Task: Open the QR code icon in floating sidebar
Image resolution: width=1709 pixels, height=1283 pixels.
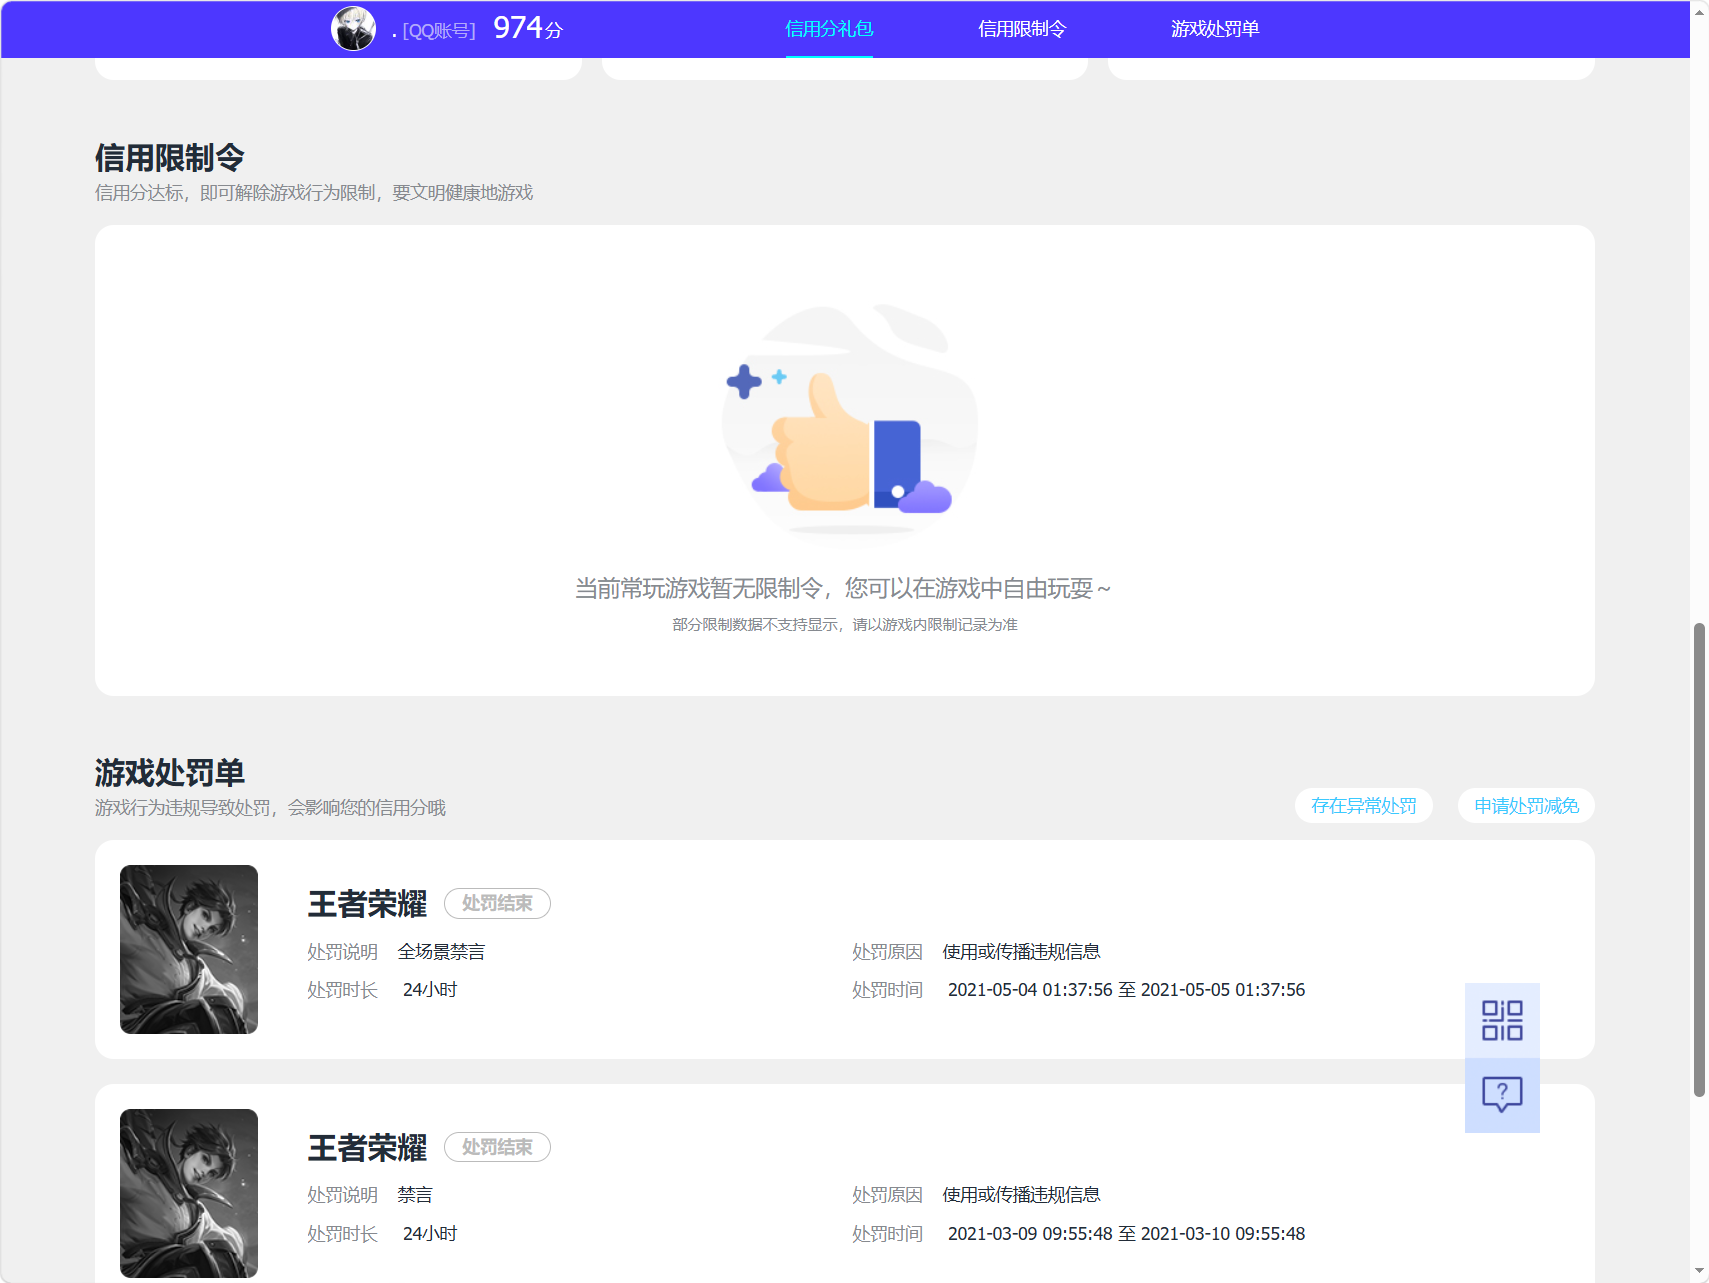Action: coord(1502,1020)
